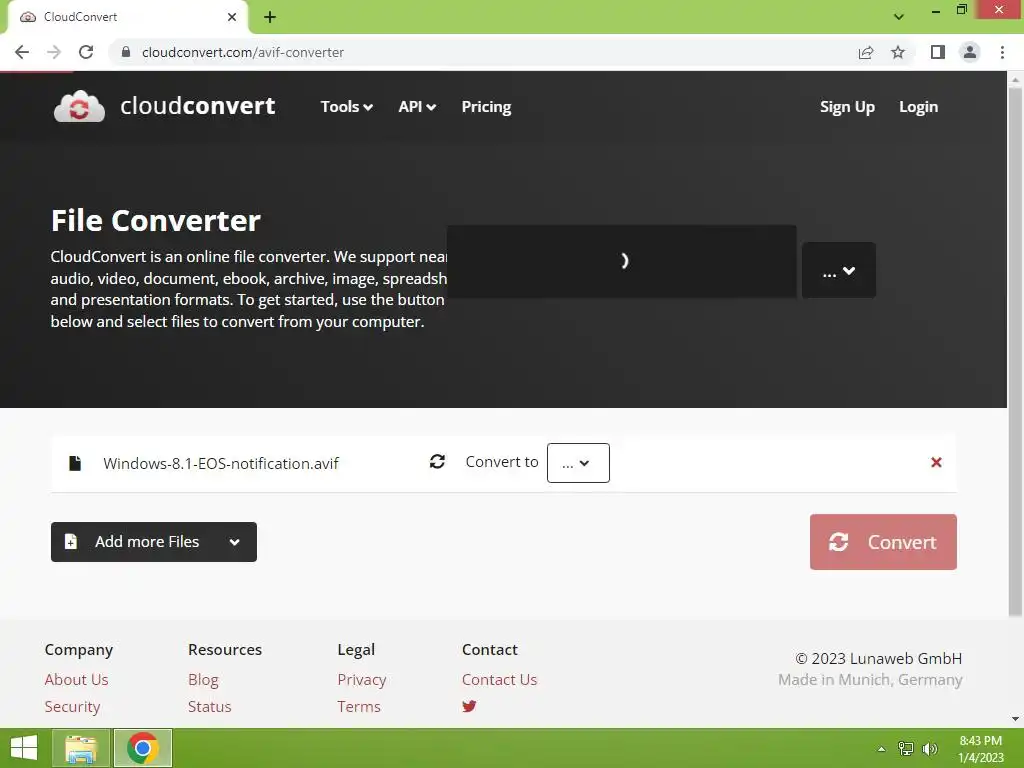This screenshot has width=1024, height=768.
Task: Open the hero target format dropdown
Action: (x=839, y=270)
